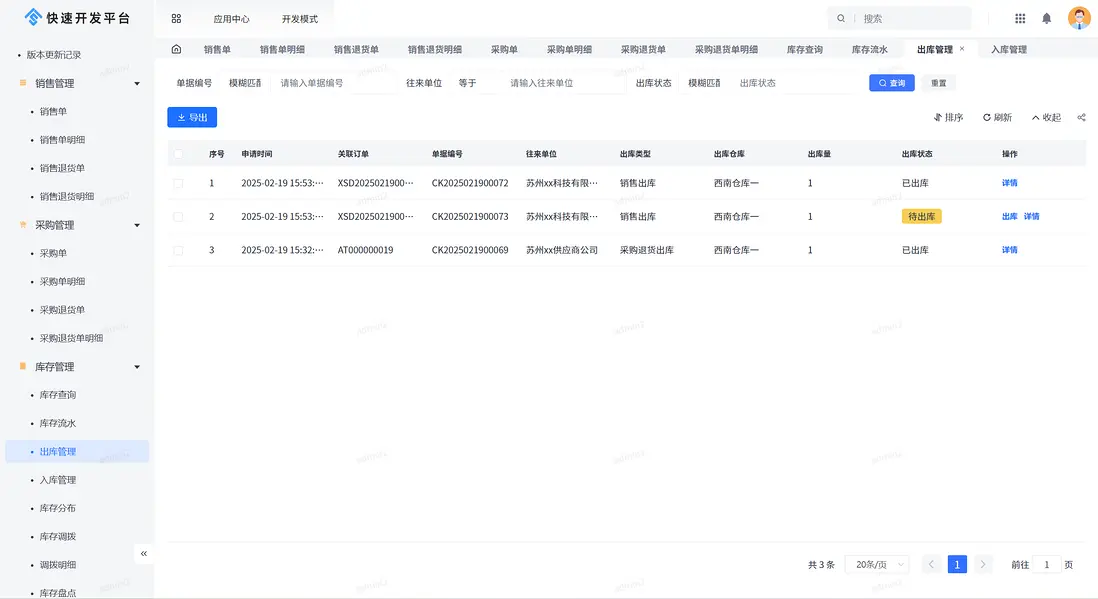The image size is (1098, 599).
Task: Switch to the 库存流水 tab
Action: (x=870, y=50)
